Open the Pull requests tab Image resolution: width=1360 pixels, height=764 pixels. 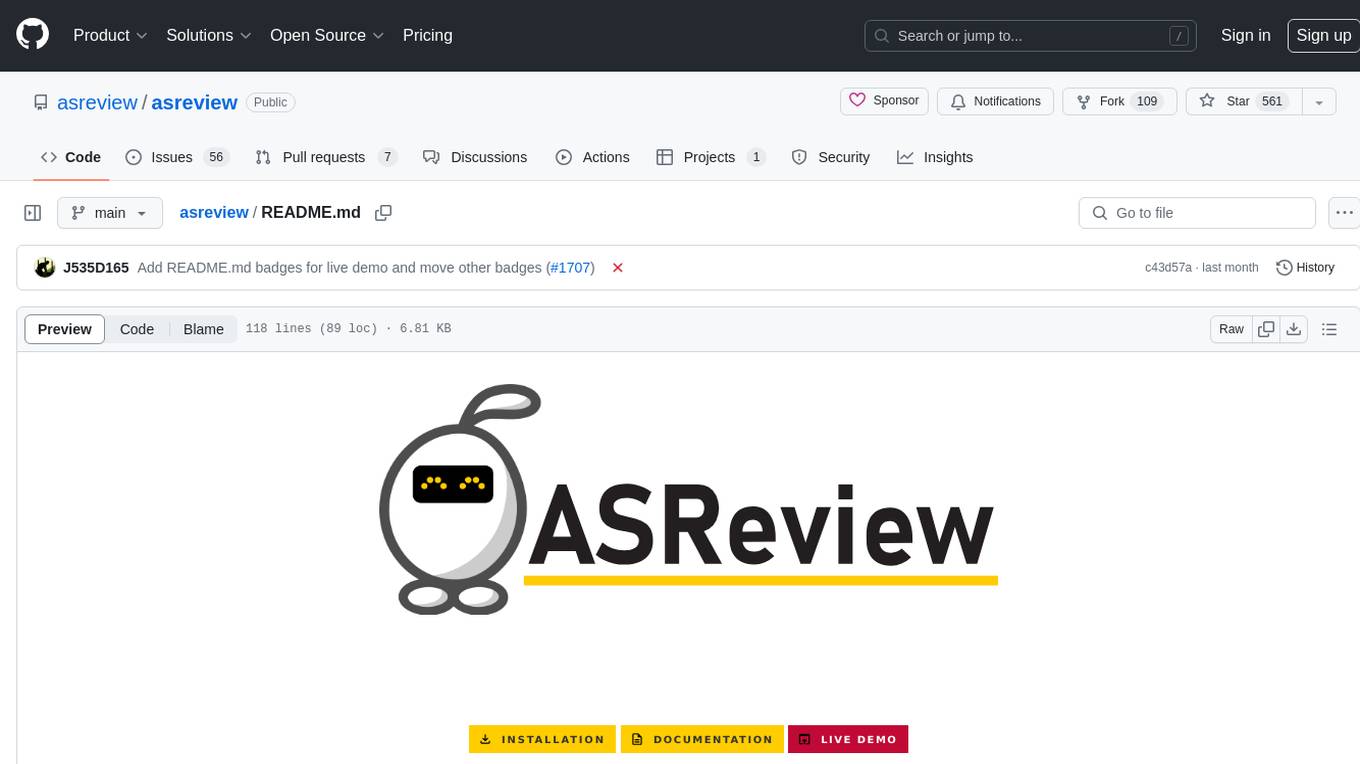coord(325,157)
